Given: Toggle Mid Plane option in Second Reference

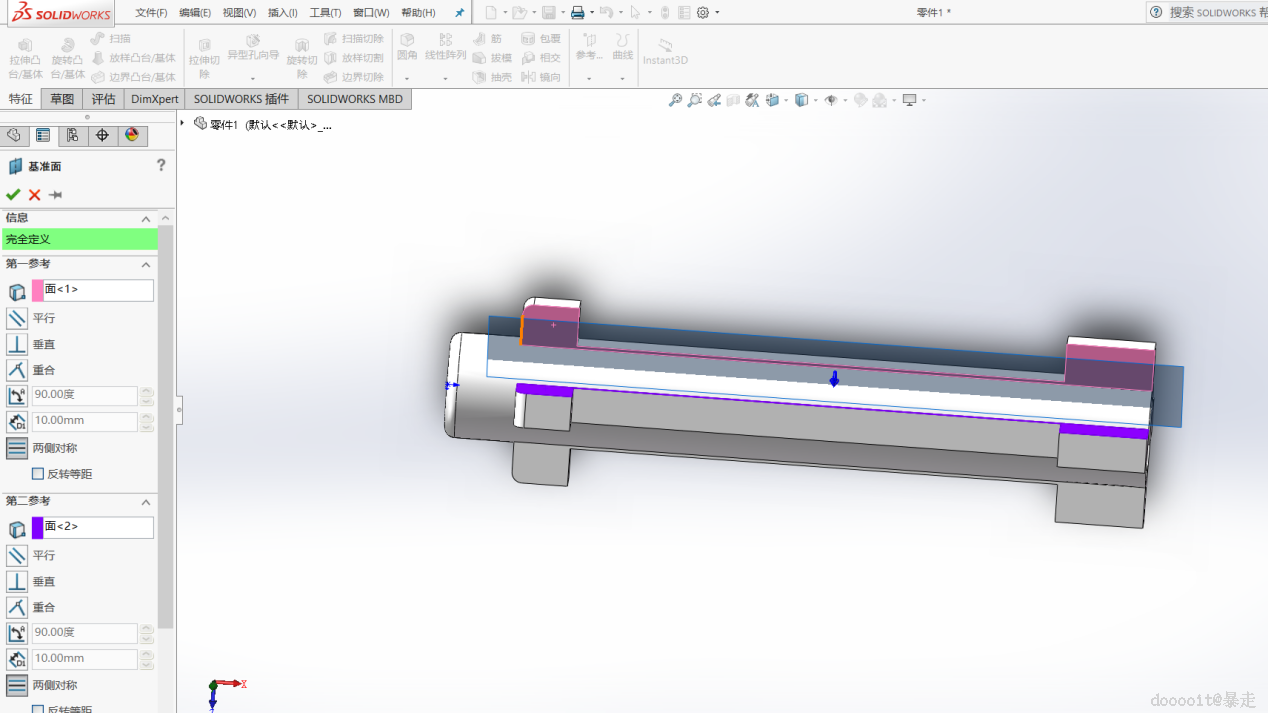Looking at the screenshot, I should point(17,685).
